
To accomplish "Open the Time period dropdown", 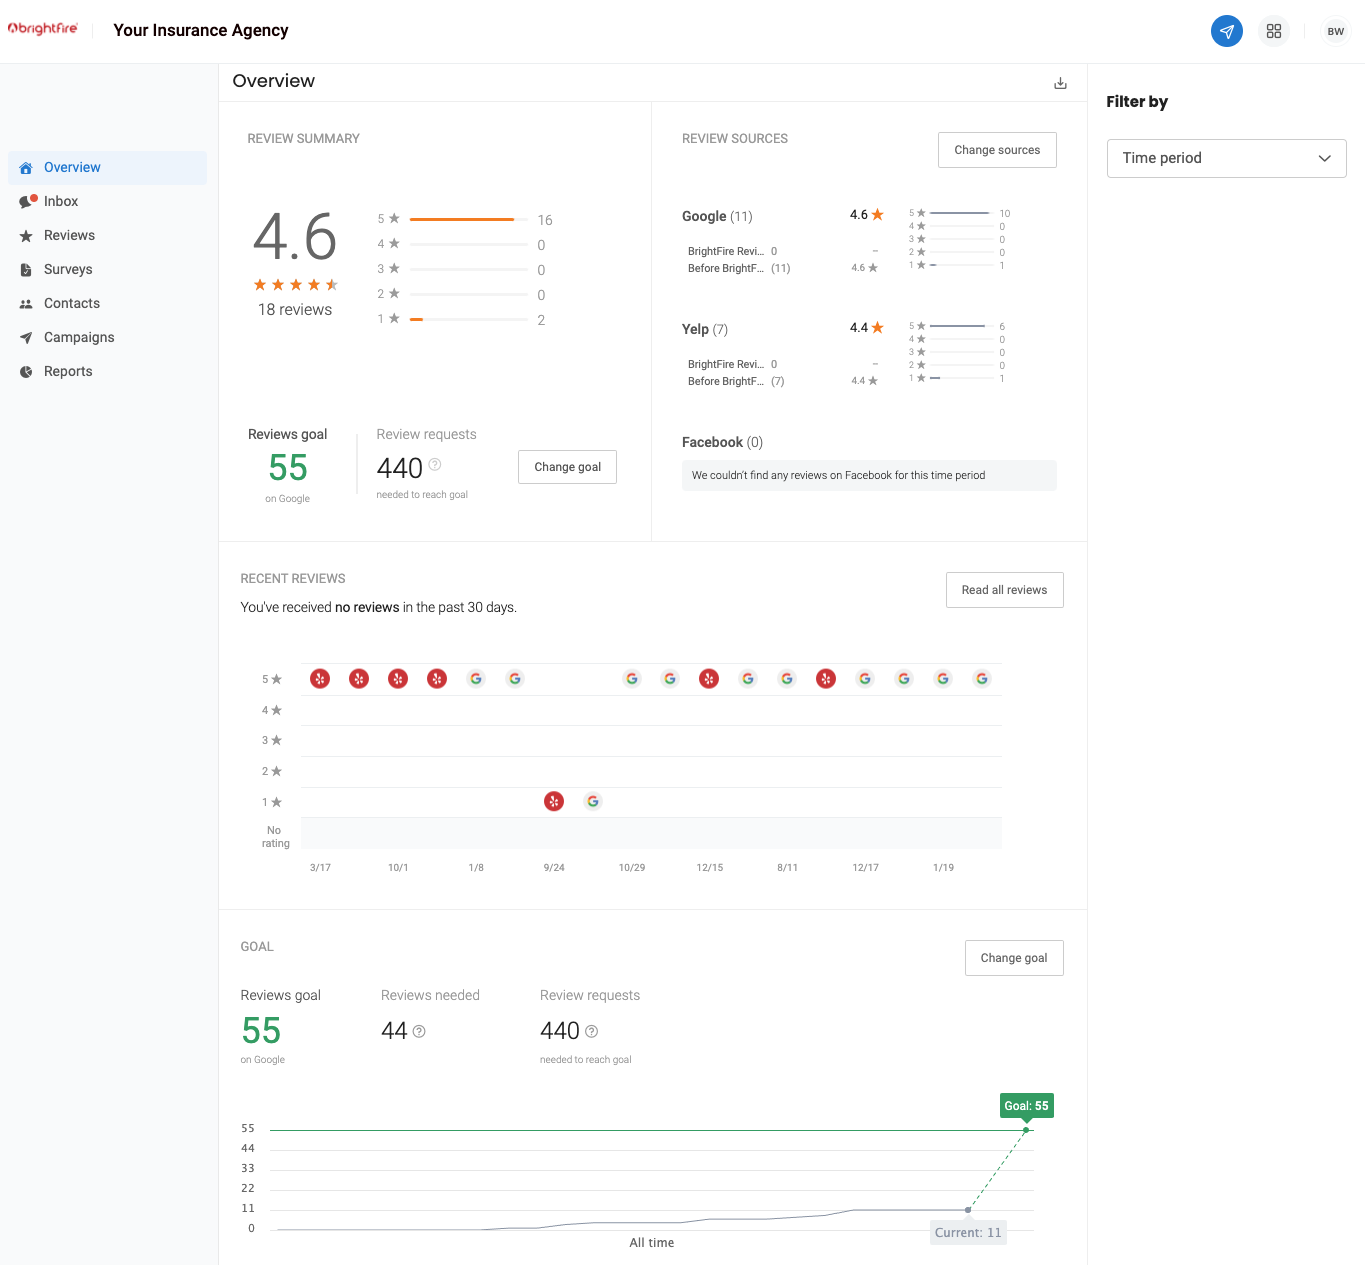I will click(1226, 158).
